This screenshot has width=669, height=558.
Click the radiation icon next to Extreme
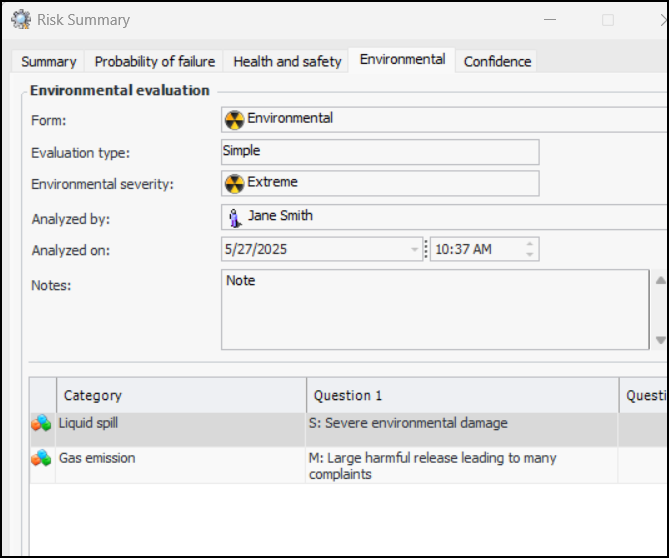(x=234, y=184)
